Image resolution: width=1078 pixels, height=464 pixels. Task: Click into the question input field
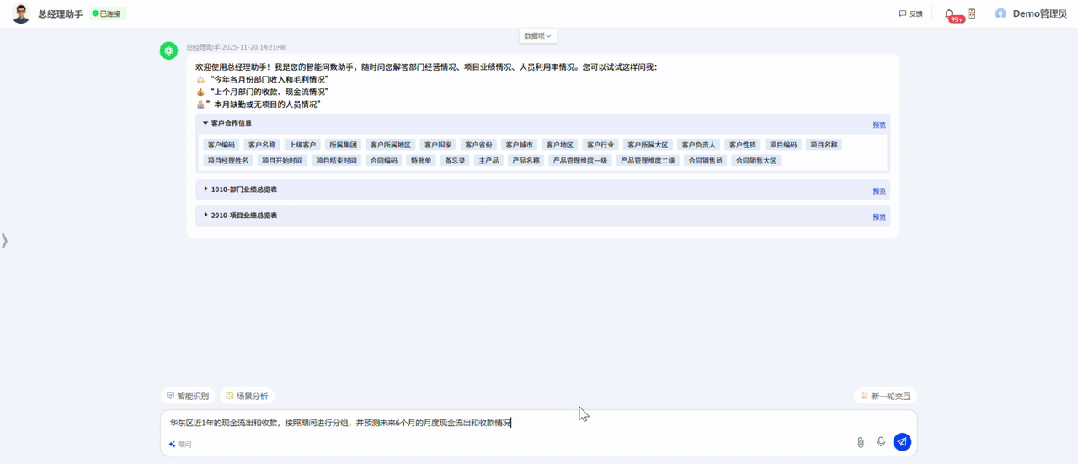[500, 423]
